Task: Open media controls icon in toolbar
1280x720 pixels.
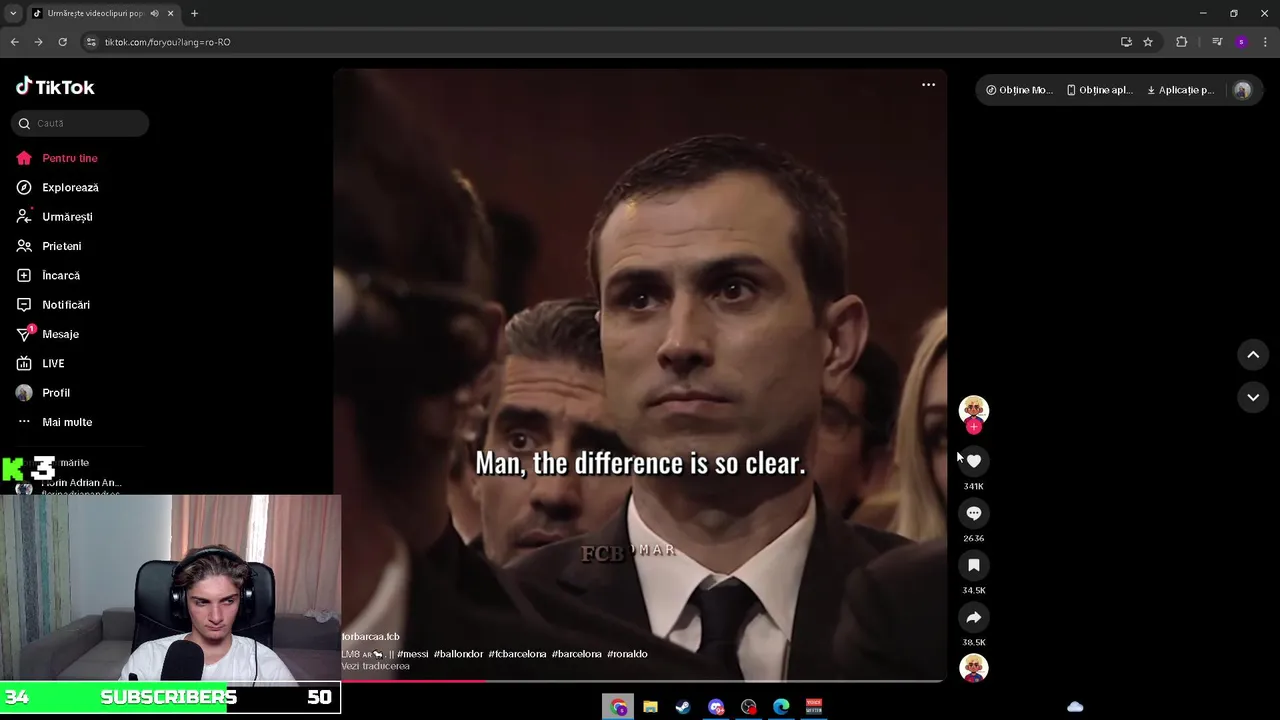Action: [x=1217, y=42]
